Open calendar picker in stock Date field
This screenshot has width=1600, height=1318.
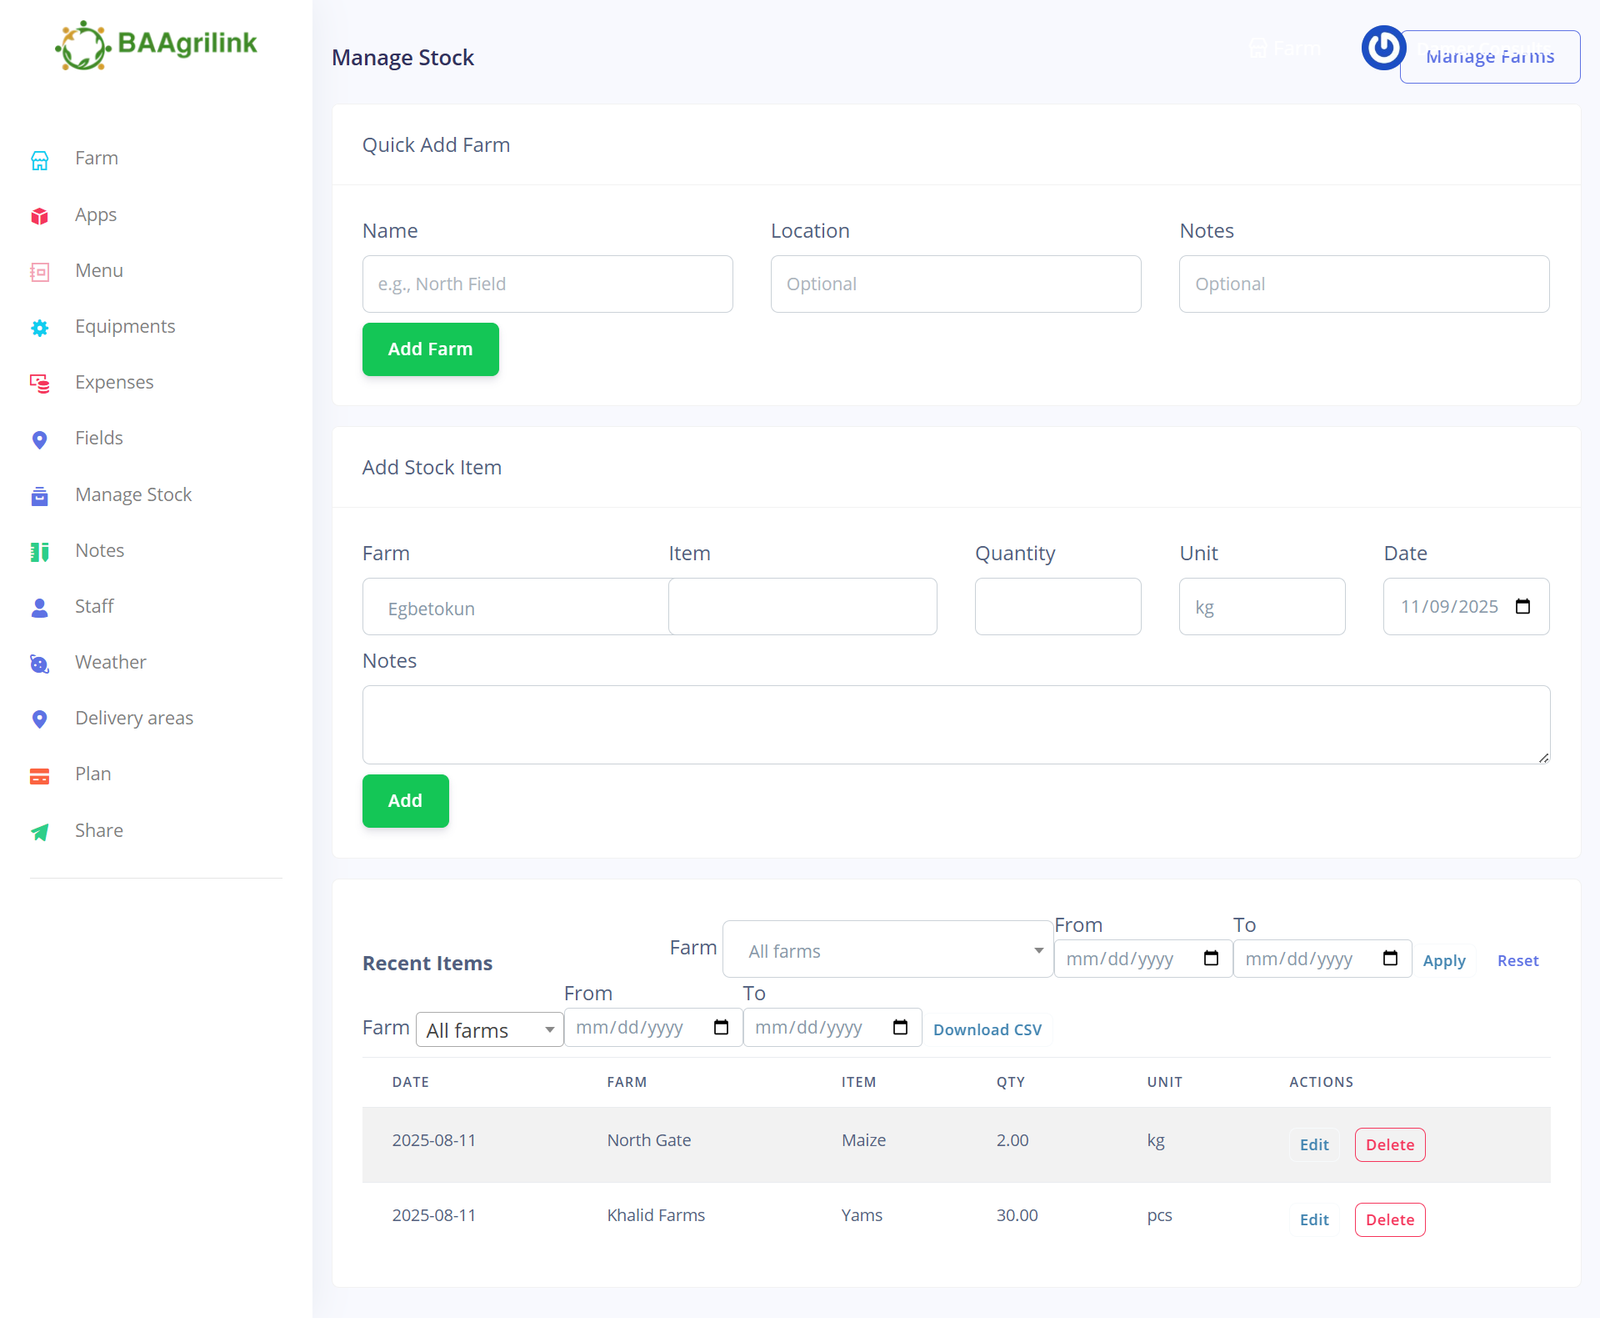pyautogui.click(x=1522, y=607)
